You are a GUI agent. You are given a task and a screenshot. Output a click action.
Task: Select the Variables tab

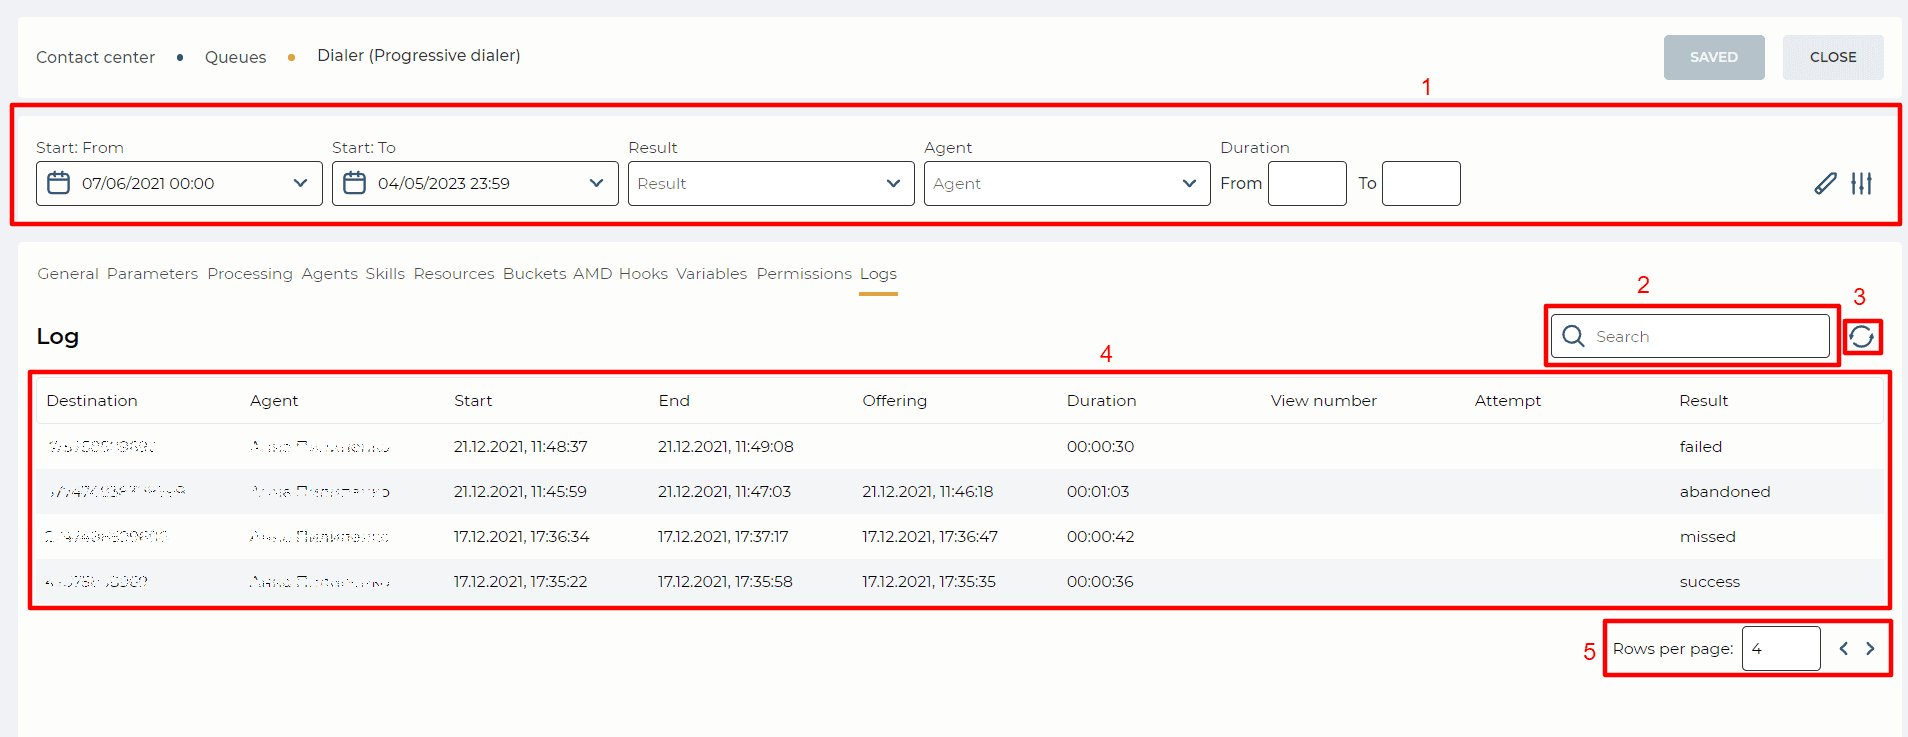tap(711, 273)
